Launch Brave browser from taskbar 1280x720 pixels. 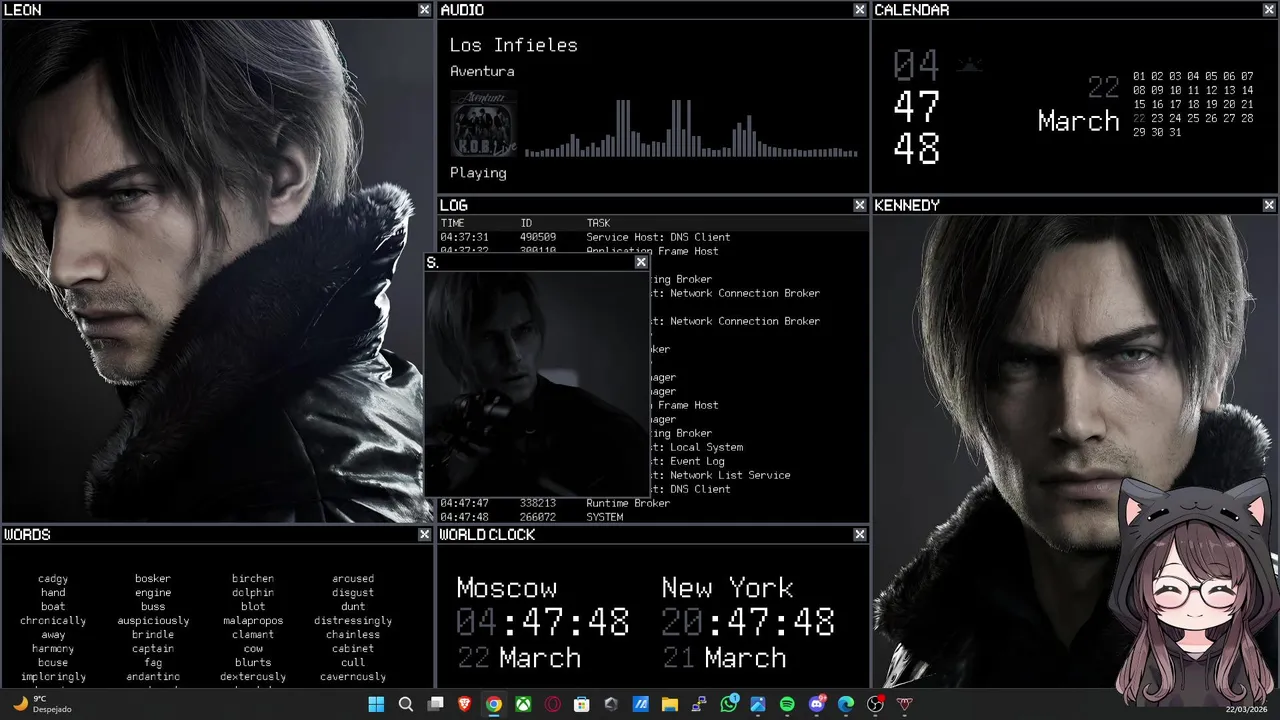click(x=464, y=704)
